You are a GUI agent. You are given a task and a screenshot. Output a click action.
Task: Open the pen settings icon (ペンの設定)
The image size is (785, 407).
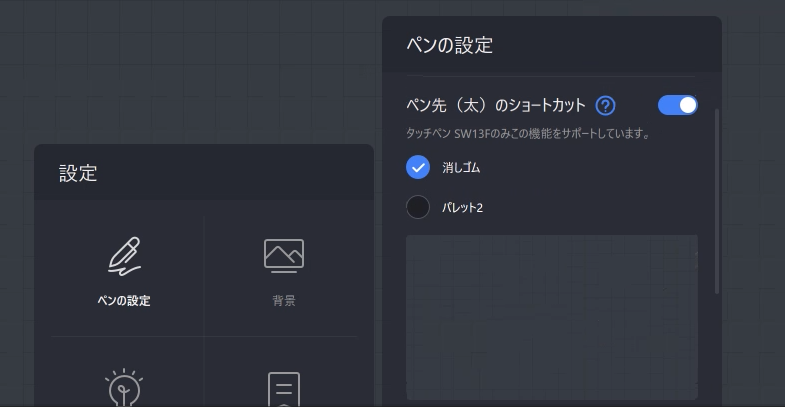tap(124, 256)
